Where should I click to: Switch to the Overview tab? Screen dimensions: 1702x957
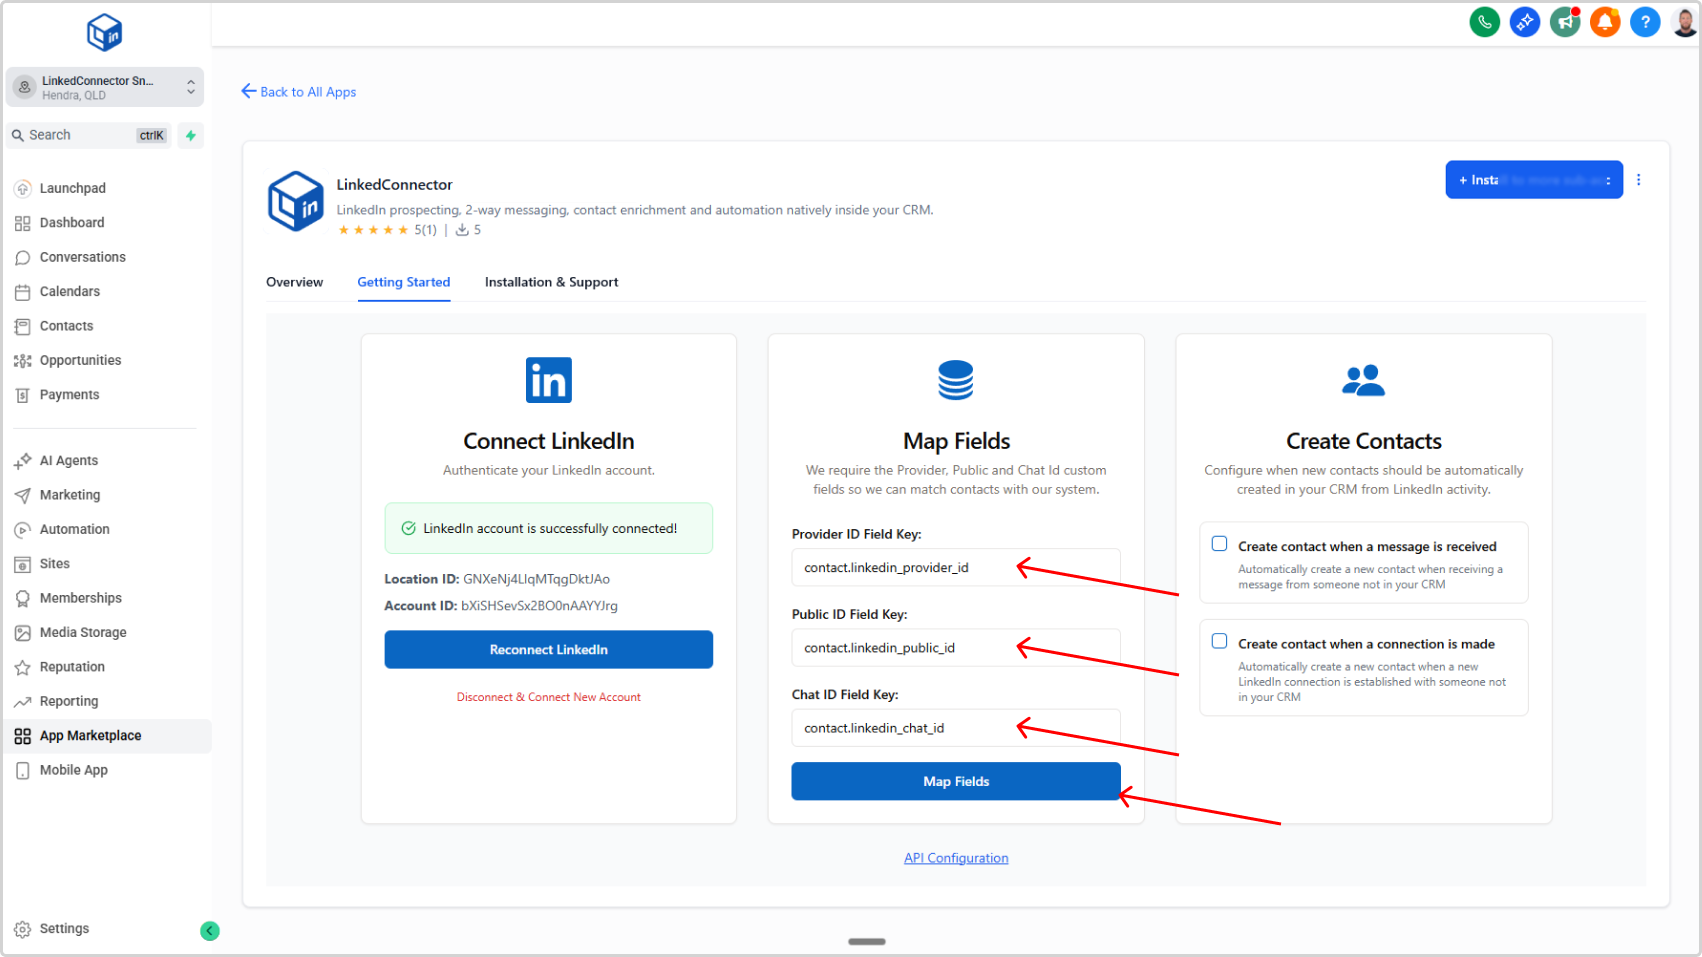(294, 282)
